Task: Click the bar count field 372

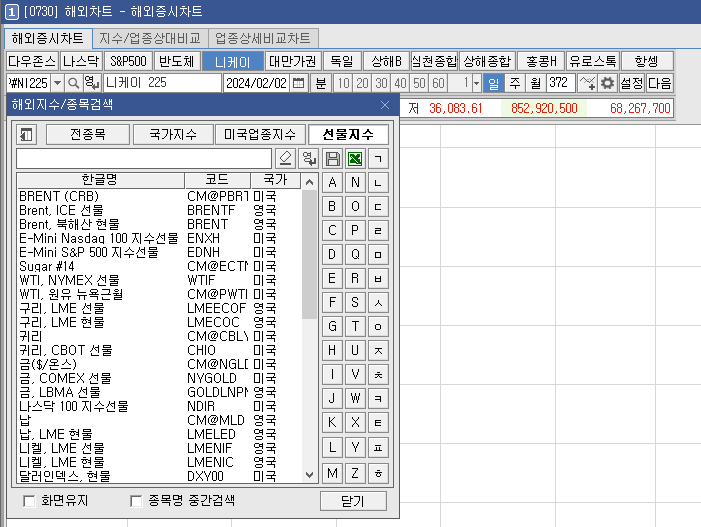Action: coord(561,83)
